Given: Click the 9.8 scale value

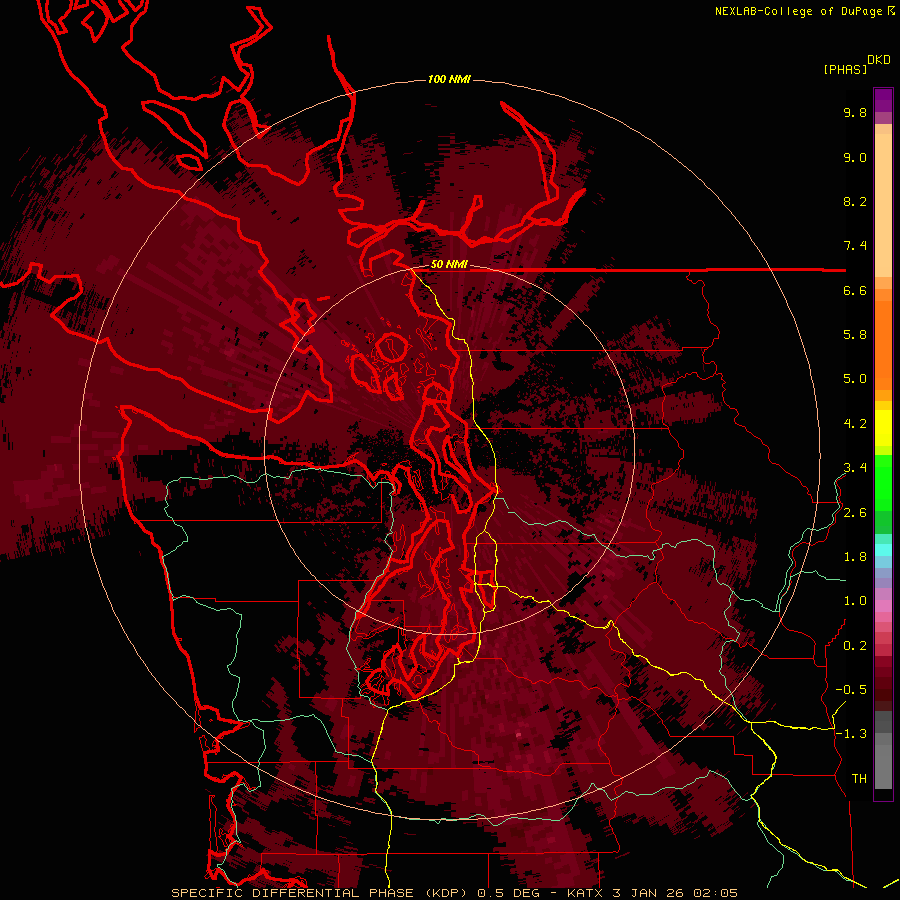Looking at the screenshot, I should [x=855, y=112].
